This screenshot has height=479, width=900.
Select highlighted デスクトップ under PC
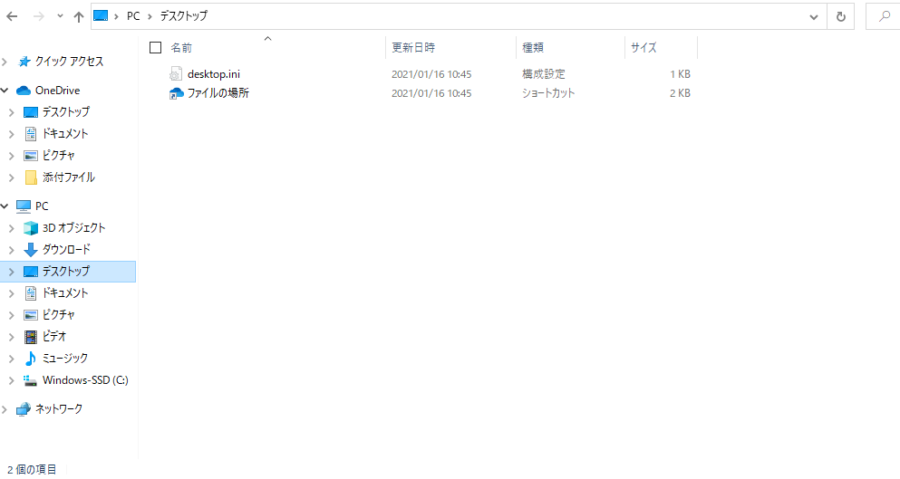68,271
